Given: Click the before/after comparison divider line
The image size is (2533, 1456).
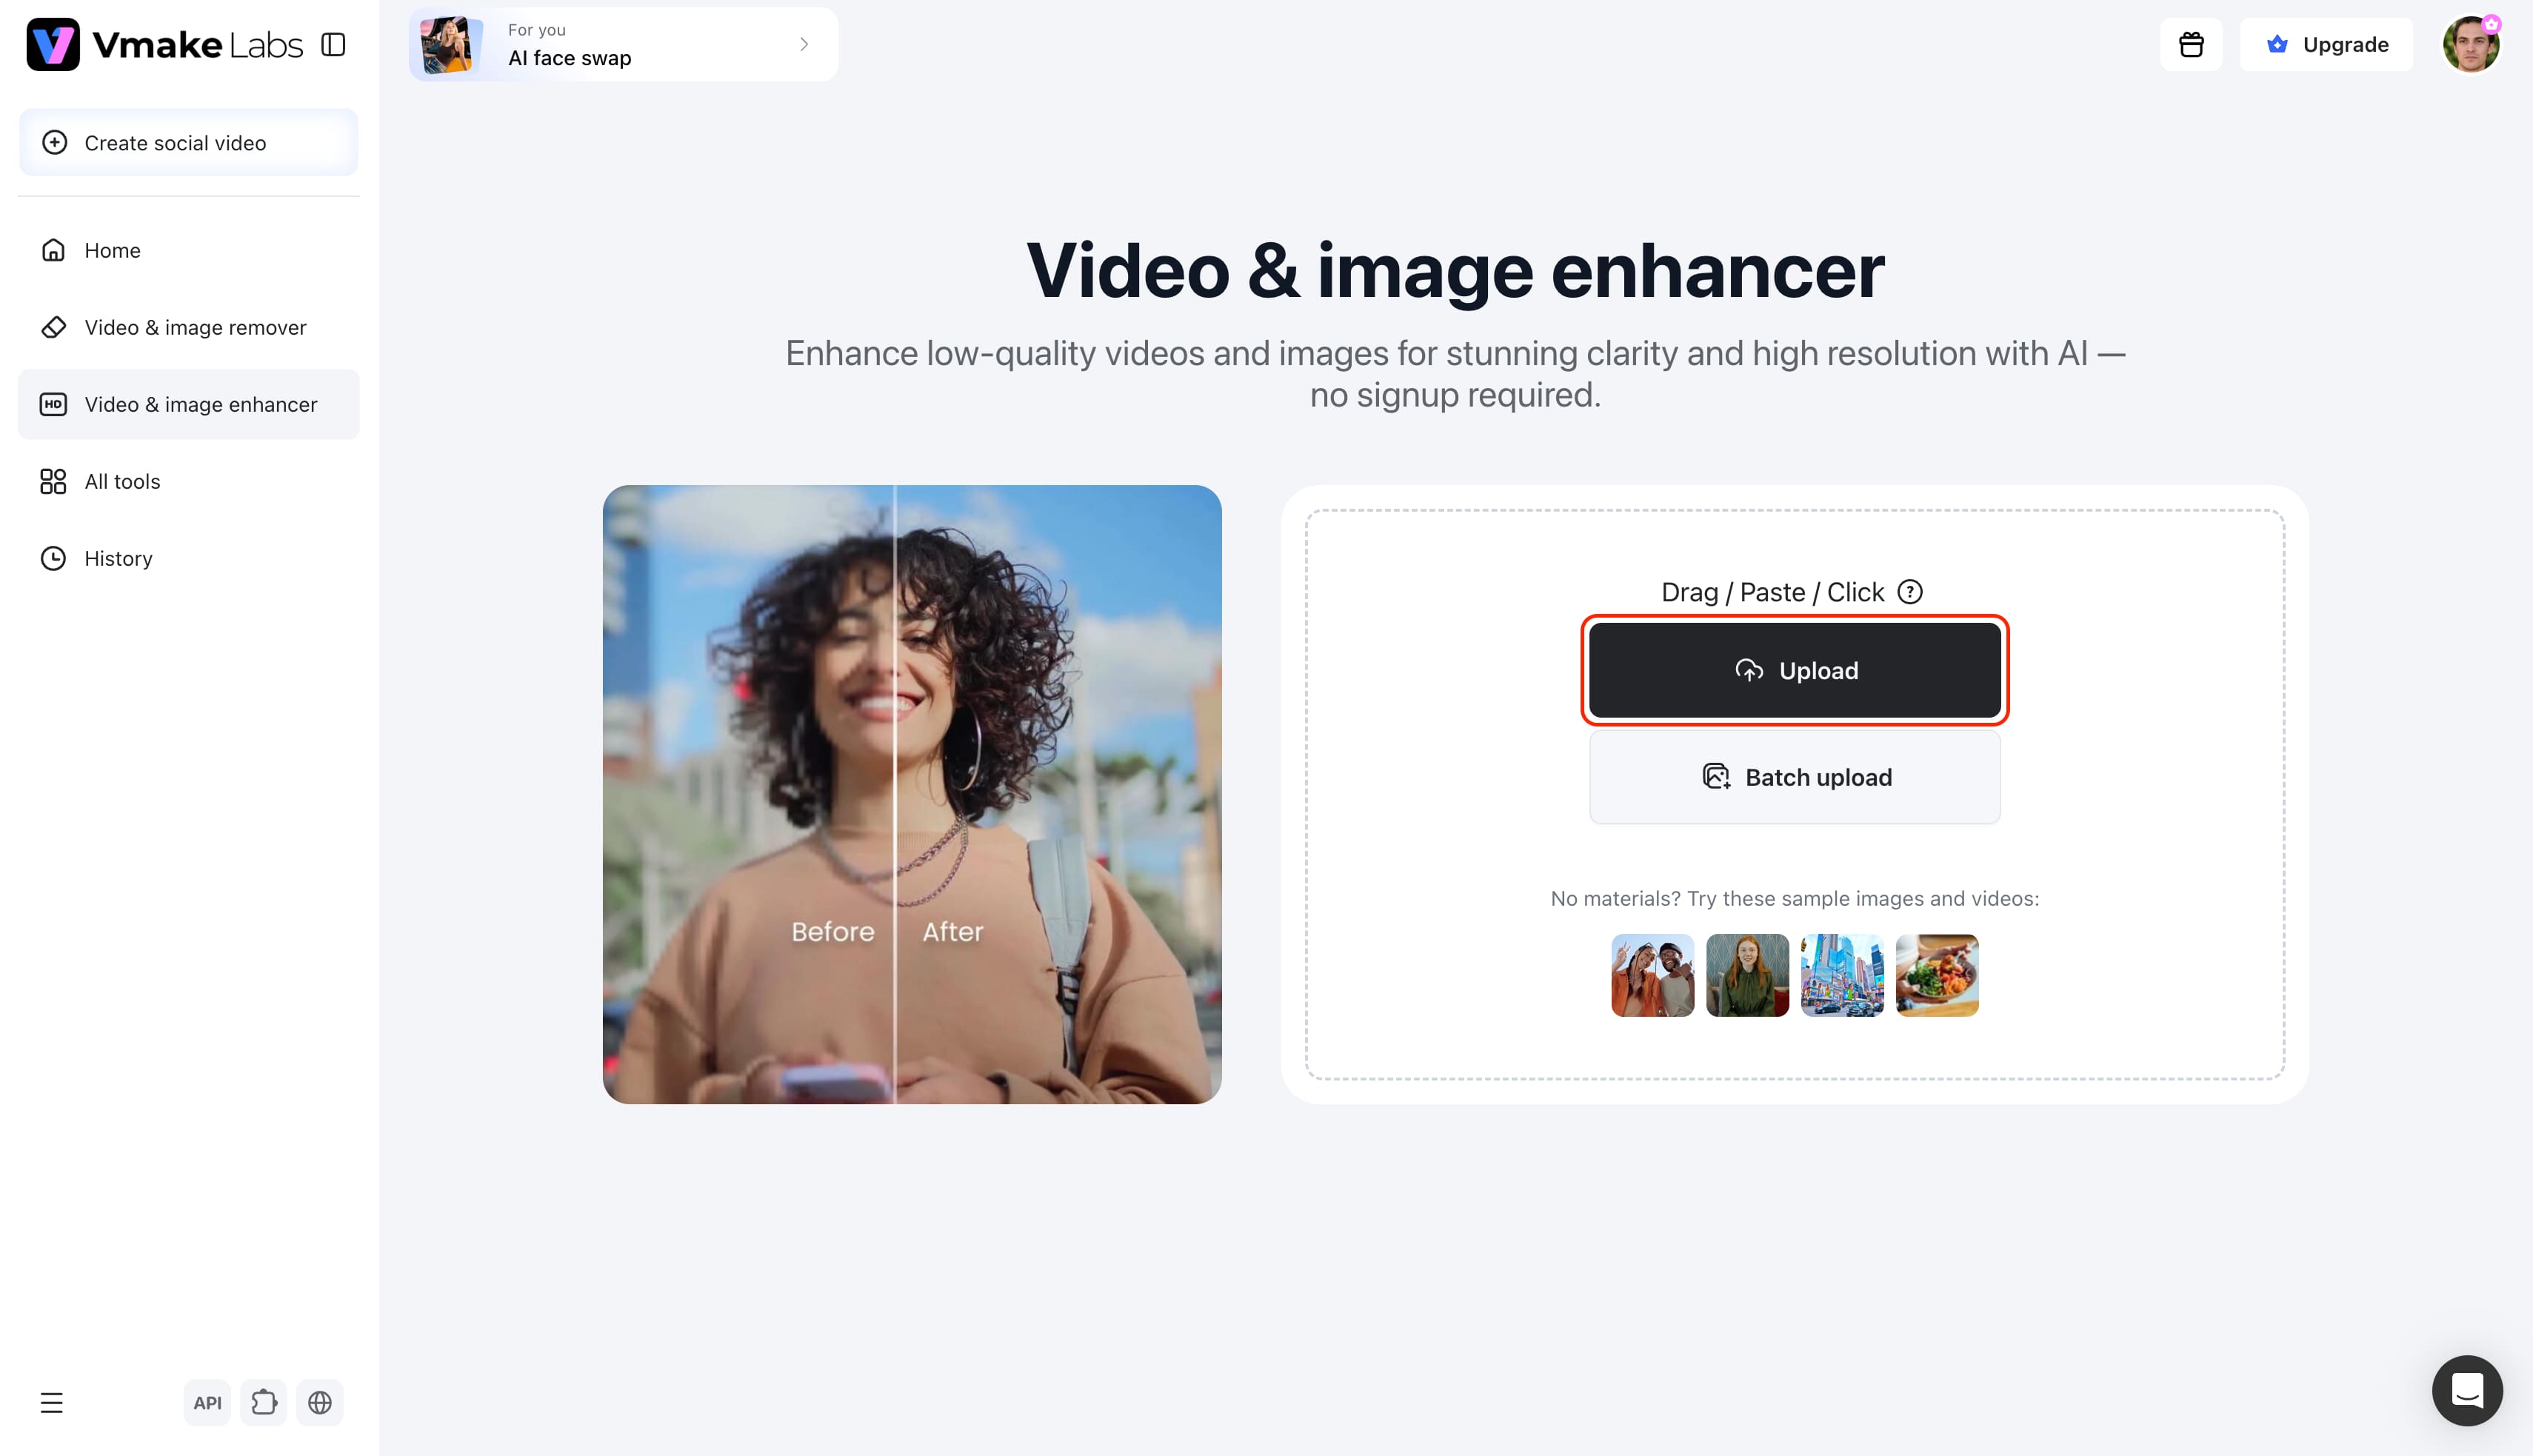Looking at the screenshot, I should (894, 794).
